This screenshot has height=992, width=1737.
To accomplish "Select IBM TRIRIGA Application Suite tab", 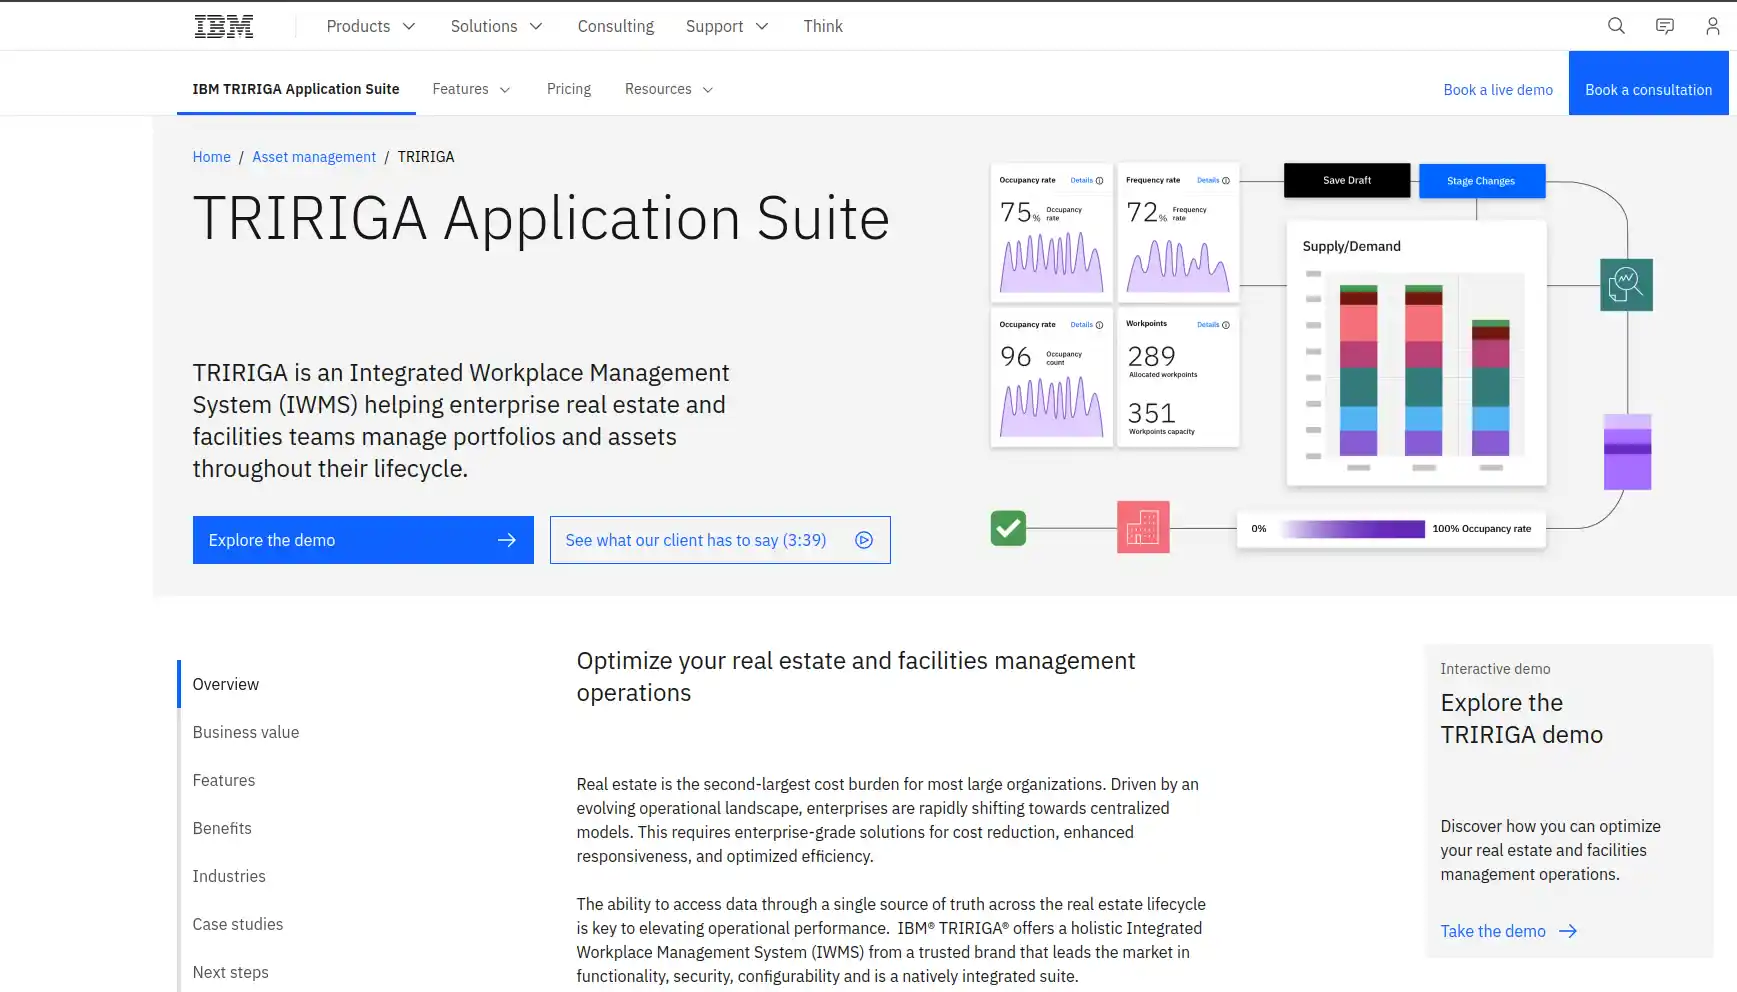I will 296,89.
